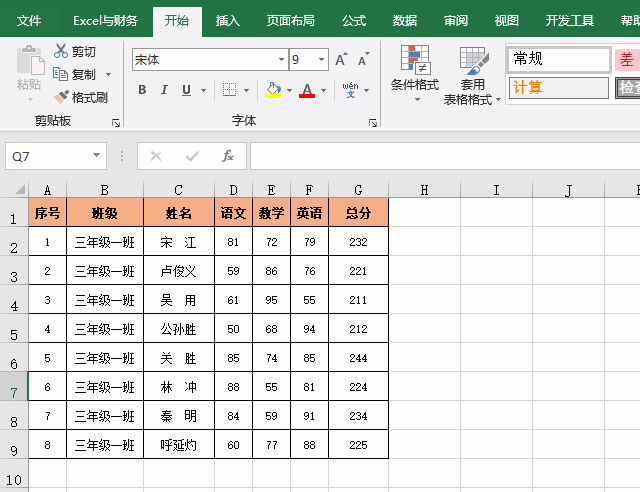Click the yellow fill color bucket
Screen dimensions: 640x492
point(273,90)
